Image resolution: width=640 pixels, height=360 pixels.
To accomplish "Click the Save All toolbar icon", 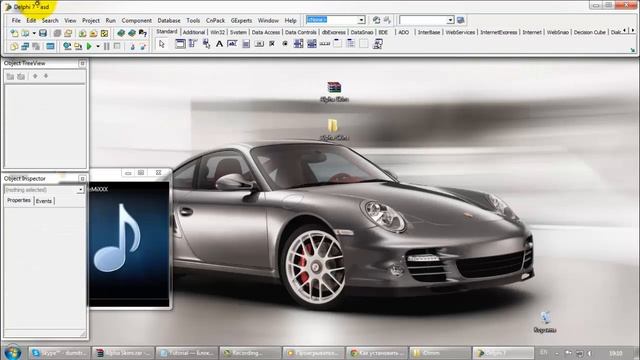I will tap(57, 33).
